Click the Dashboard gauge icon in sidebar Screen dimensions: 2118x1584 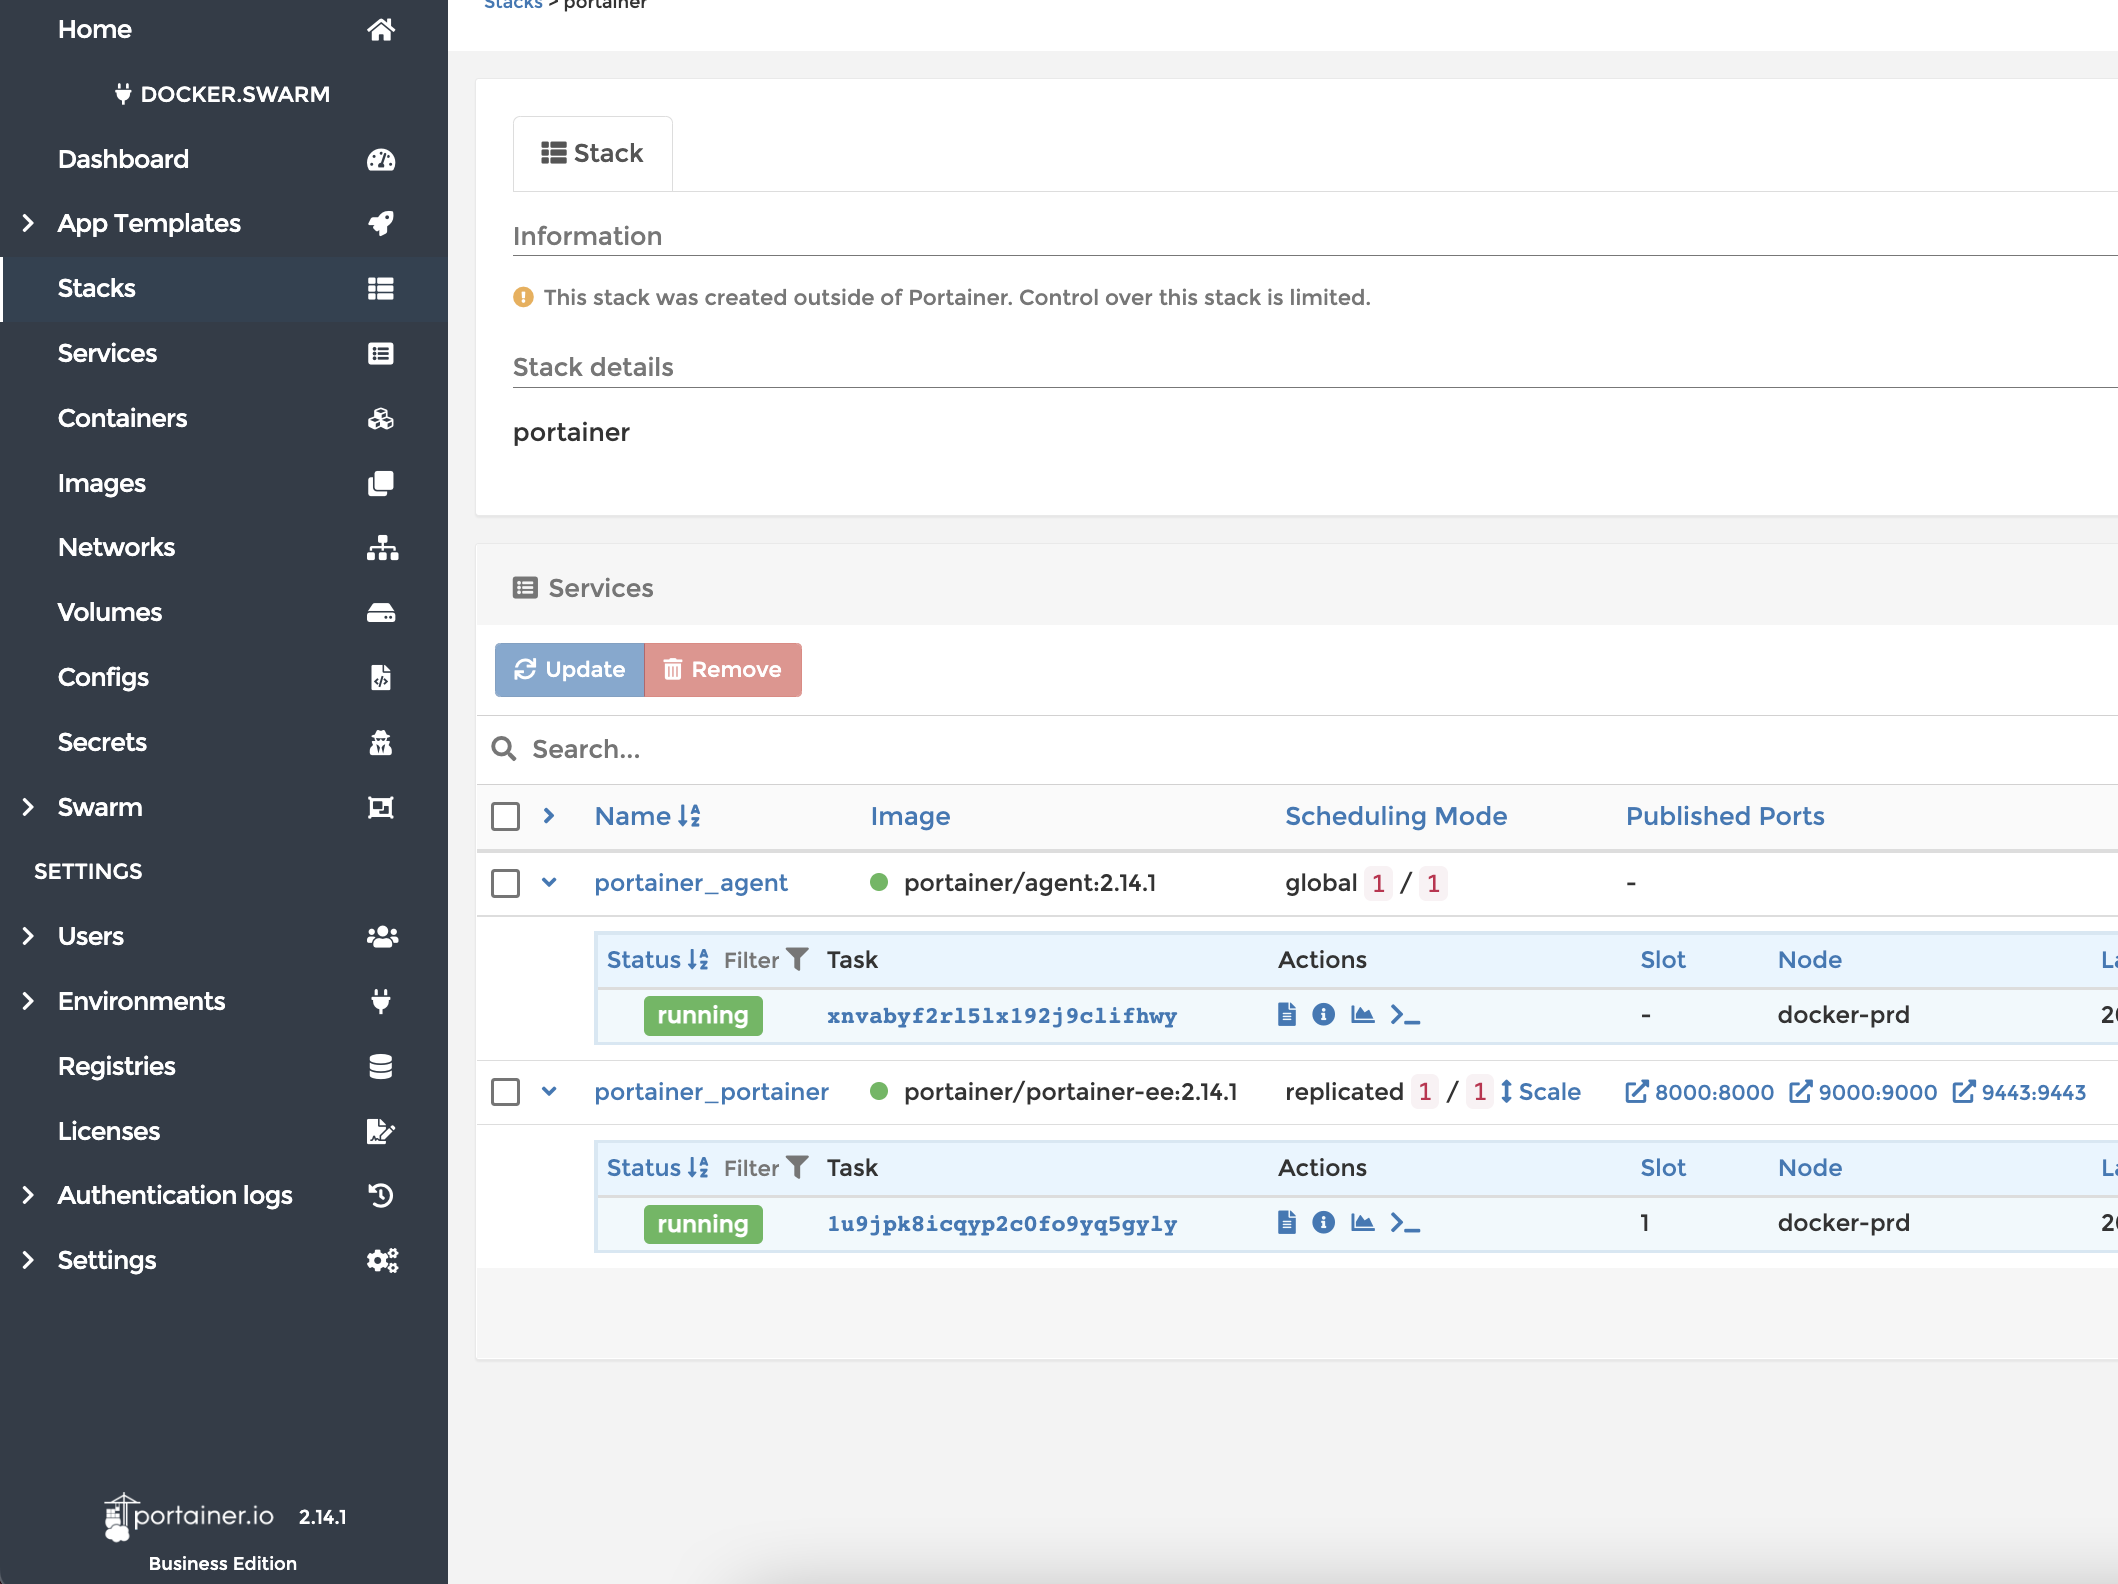tap(381, 160)
